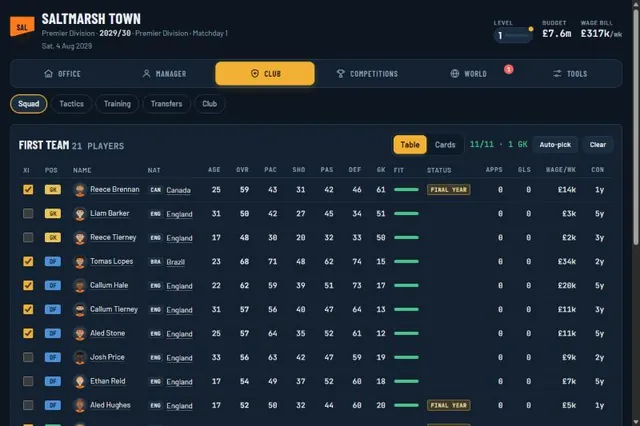The height and width of the screenshot is (426, 640).
Task: Click the DF position badge for Tomas Lopes
Action: [53, 261]
